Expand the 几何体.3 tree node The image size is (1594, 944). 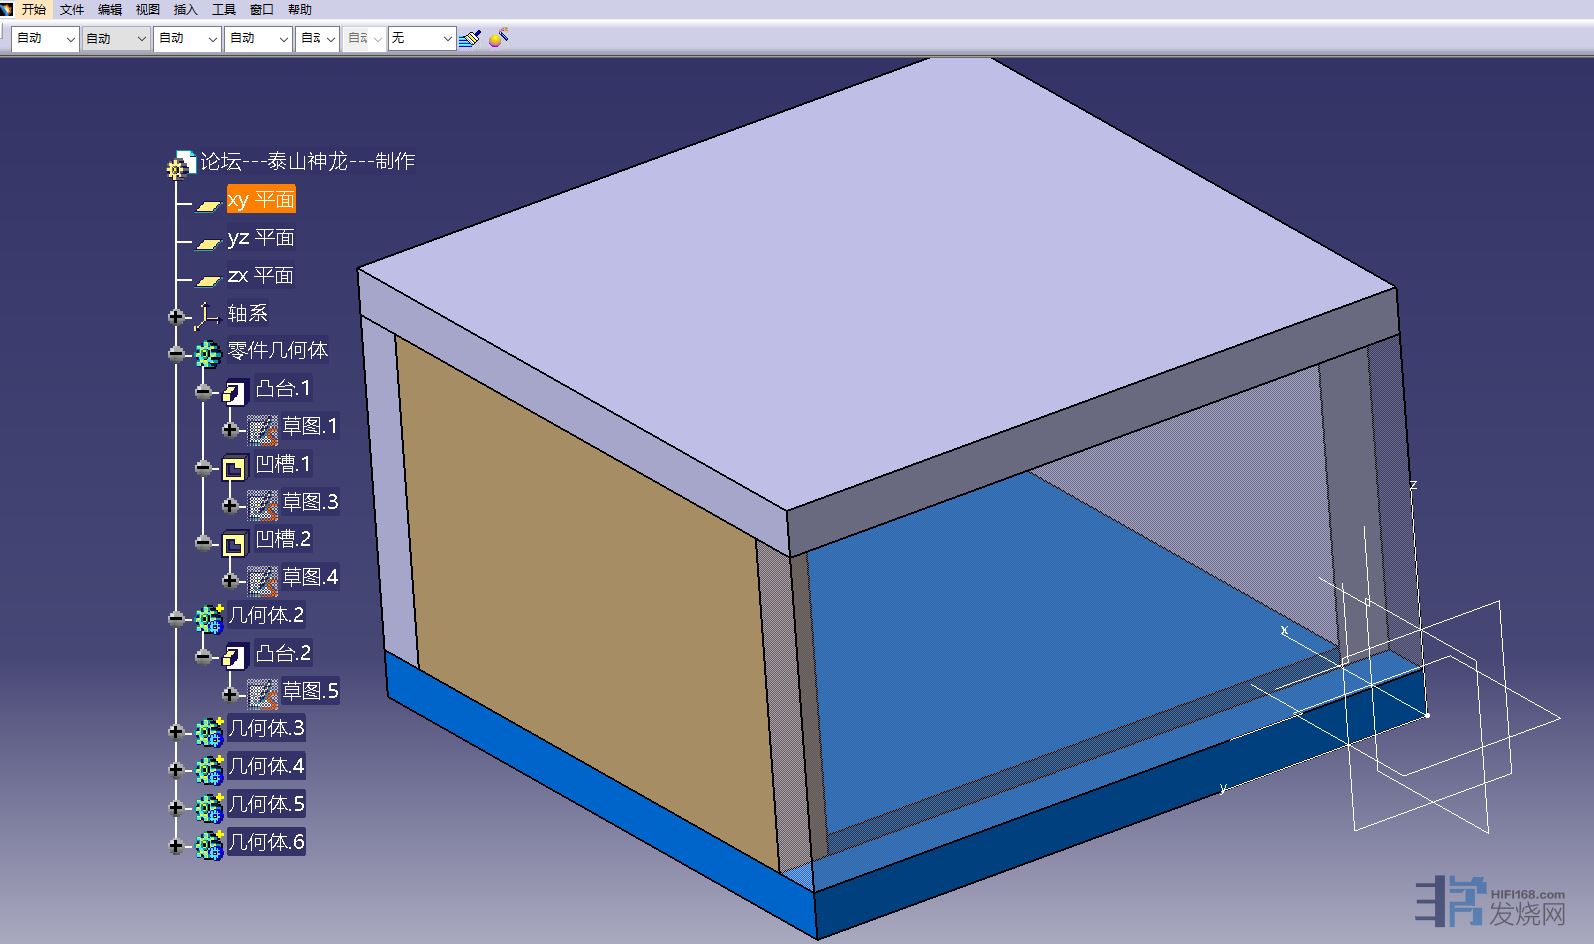pos(176,732)
